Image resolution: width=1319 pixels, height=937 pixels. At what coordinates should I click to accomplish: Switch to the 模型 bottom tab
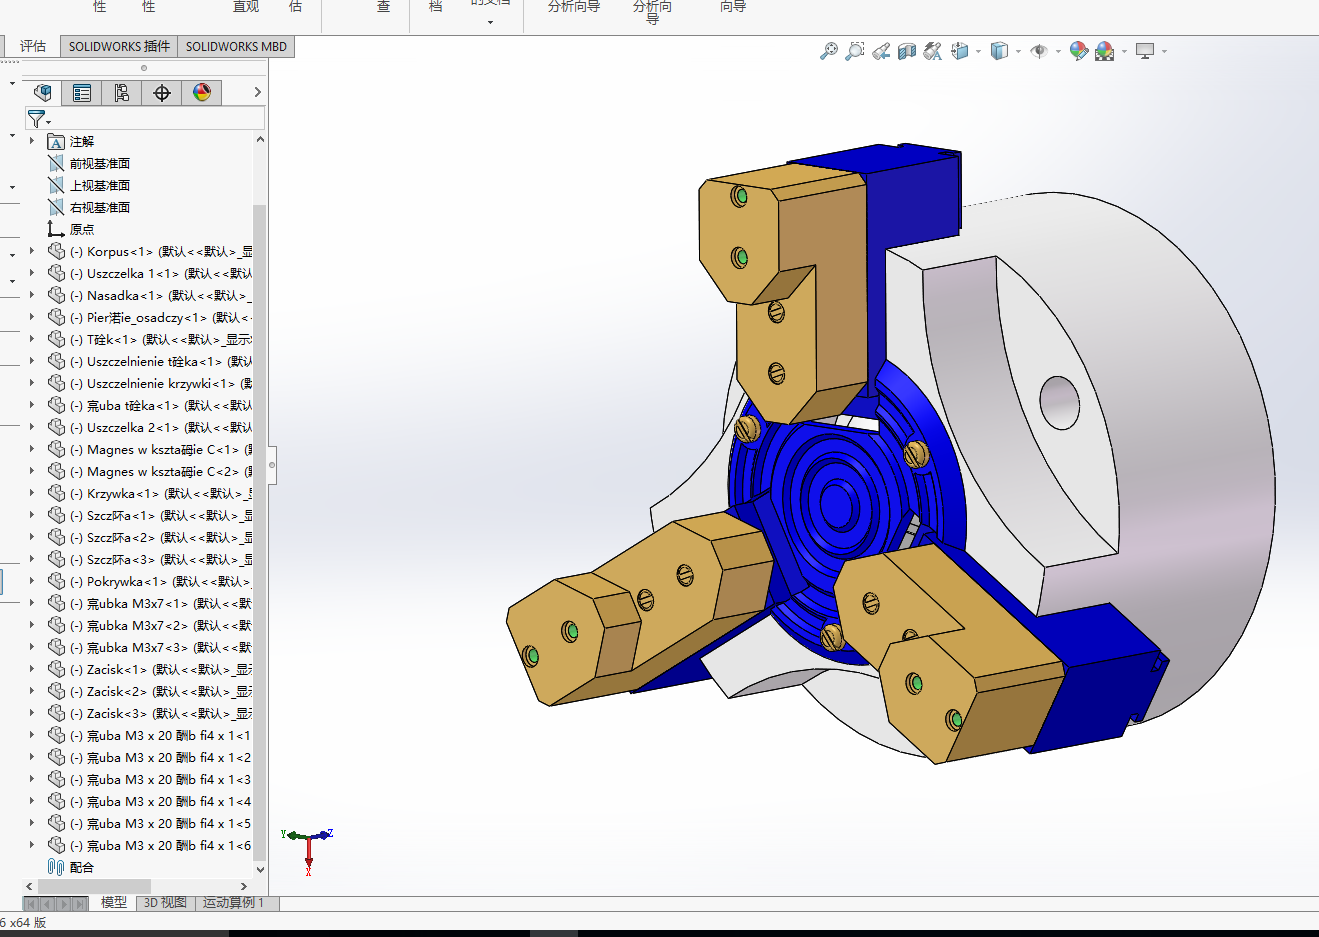pos(114,902)
